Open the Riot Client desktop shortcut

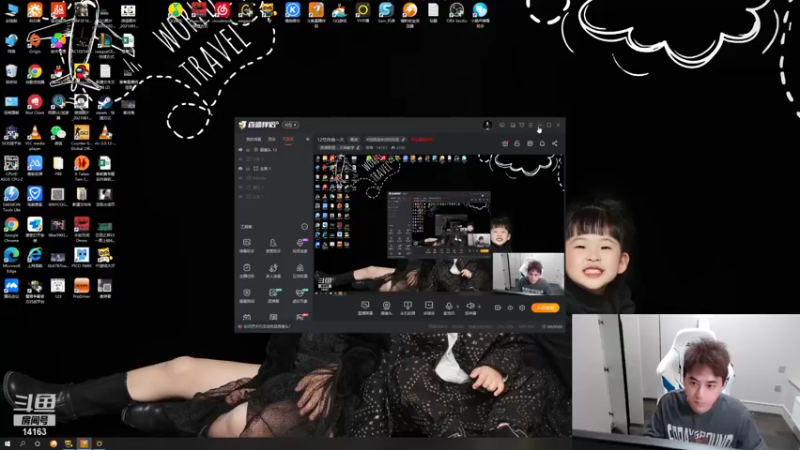click(x=35, y=105)
